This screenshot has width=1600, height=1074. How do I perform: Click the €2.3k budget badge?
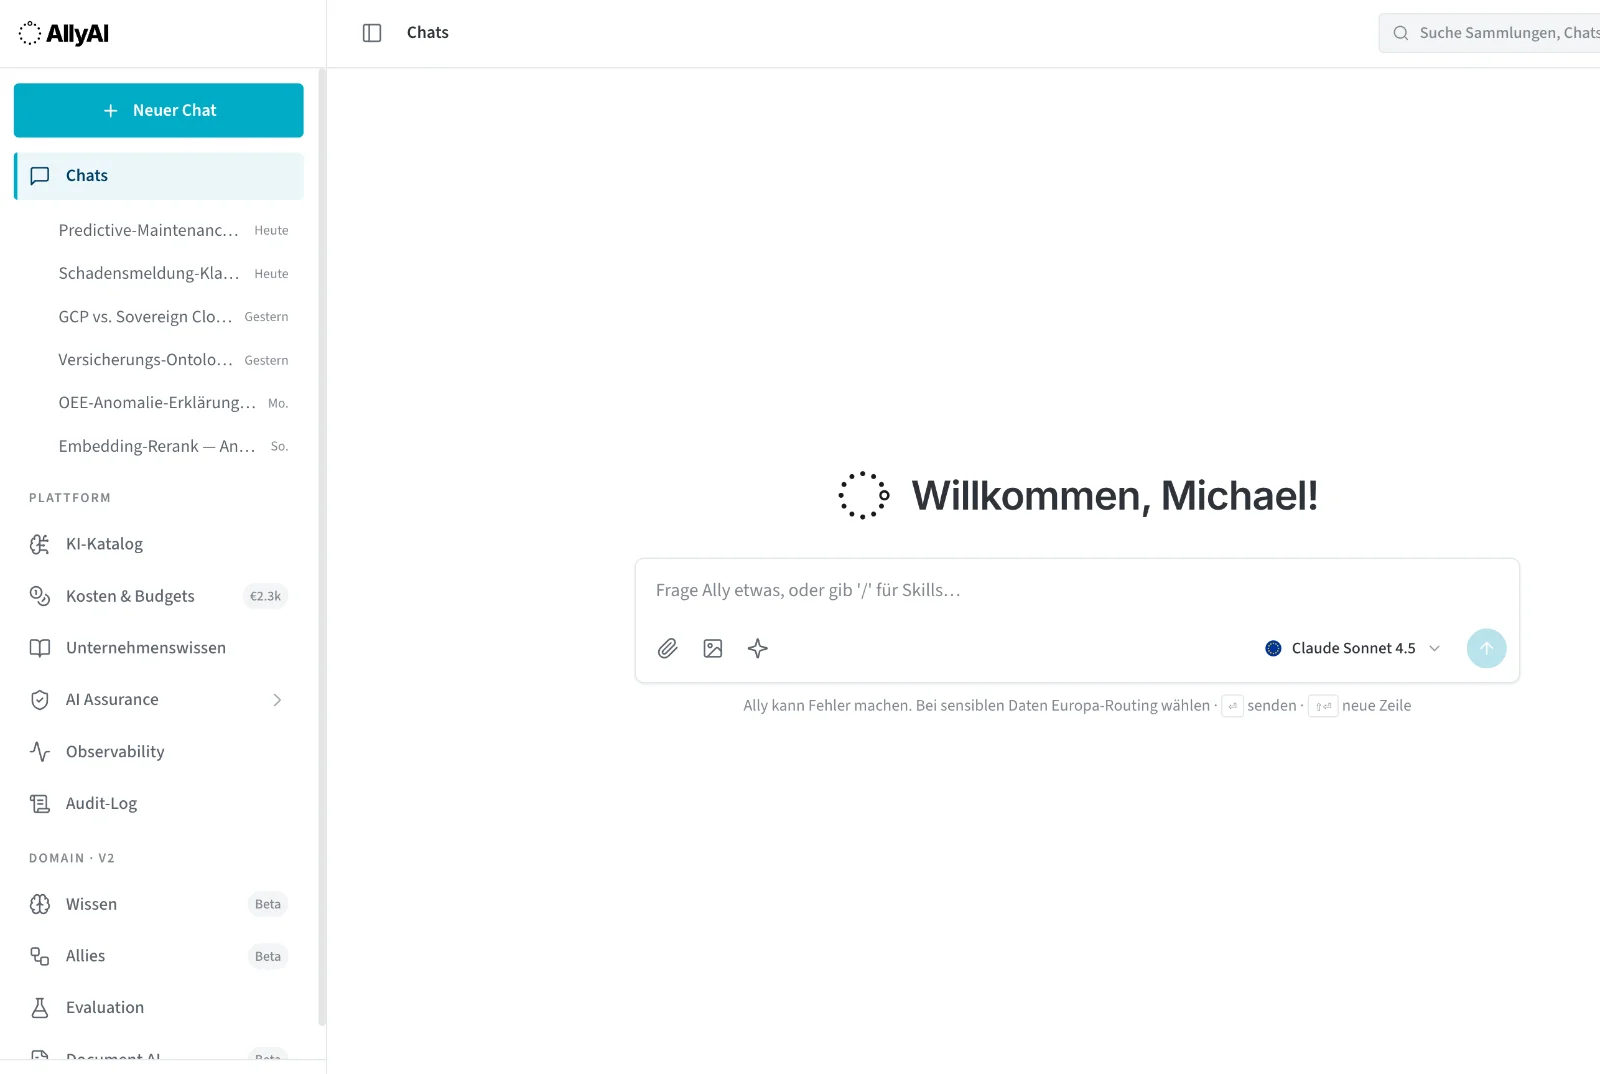pyautogui.click(x=266, y=596)
